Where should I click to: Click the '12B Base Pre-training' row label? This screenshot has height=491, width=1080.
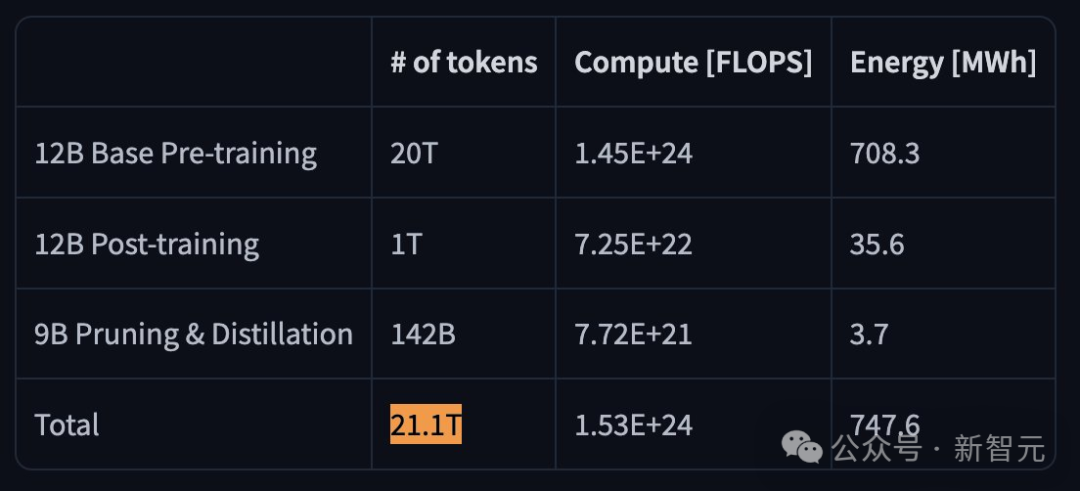176,153
